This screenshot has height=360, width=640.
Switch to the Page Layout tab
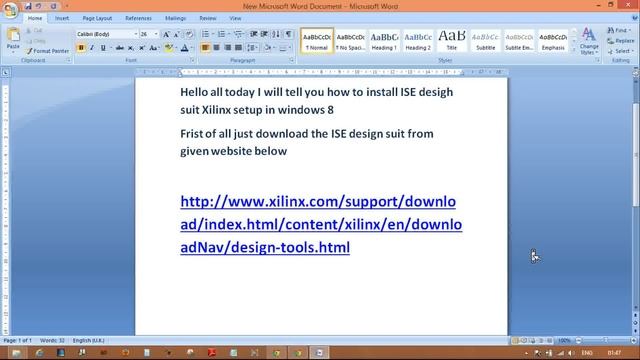pyautogui.click(x=97, y=18)
